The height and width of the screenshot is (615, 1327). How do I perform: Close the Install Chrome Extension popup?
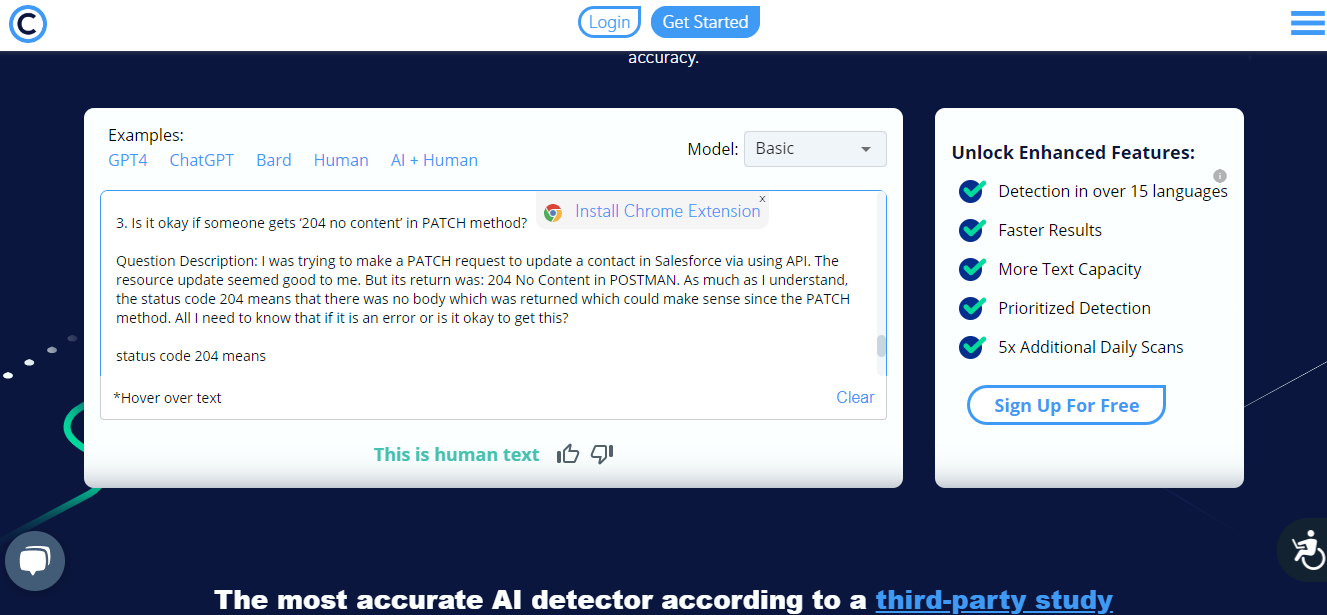(761, 199)
